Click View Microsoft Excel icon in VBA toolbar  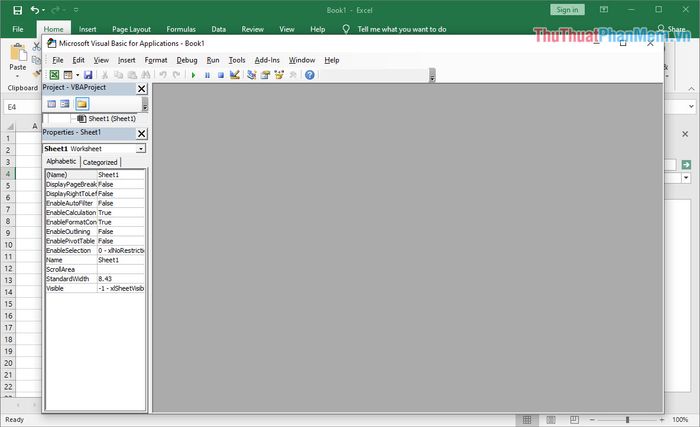pos(54,75)
